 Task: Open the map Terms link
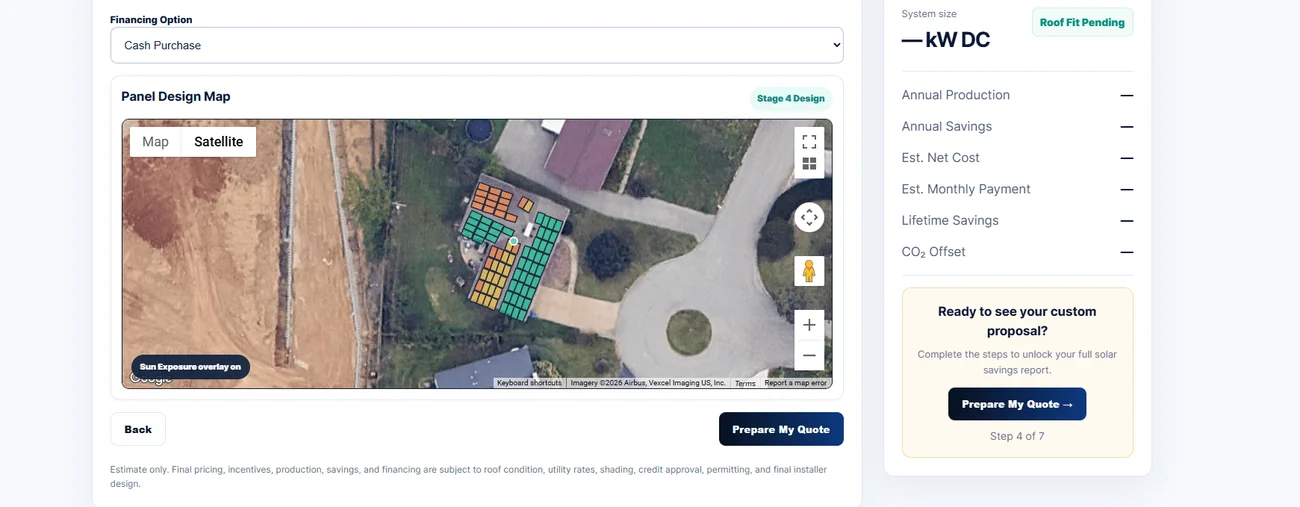click(745, 383)
